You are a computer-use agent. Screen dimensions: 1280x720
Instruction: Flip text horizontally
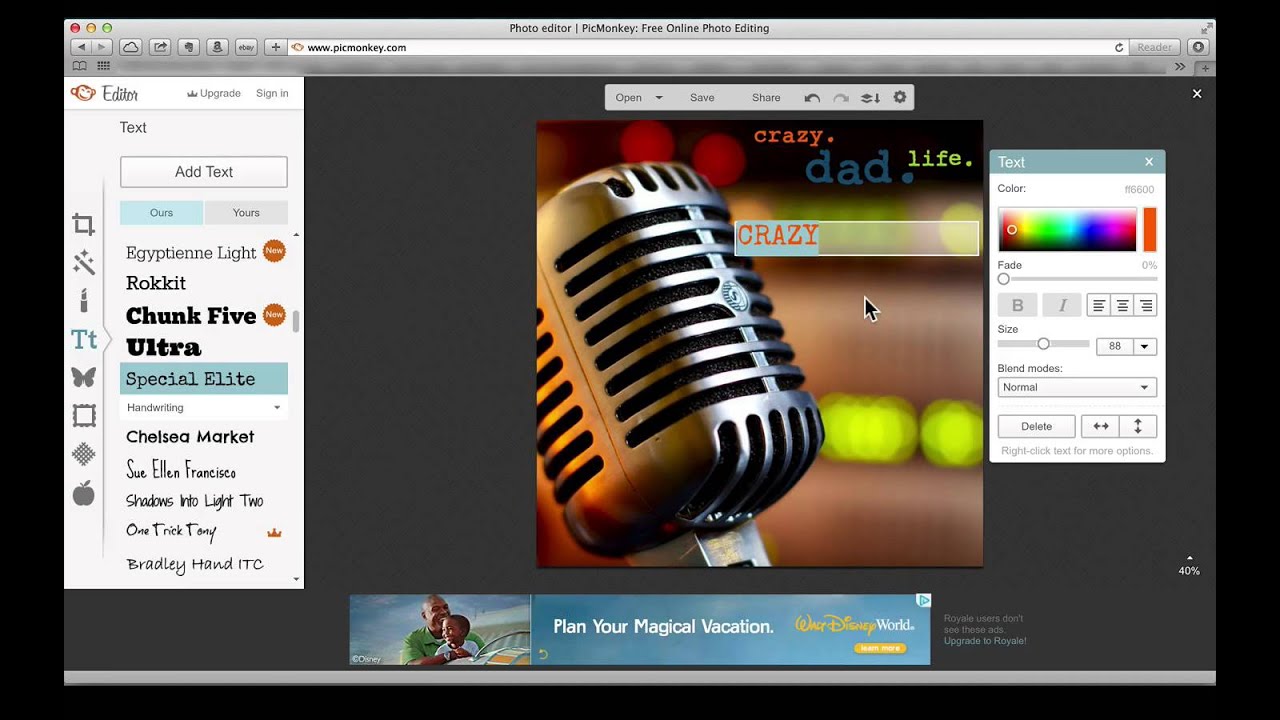1100,426
